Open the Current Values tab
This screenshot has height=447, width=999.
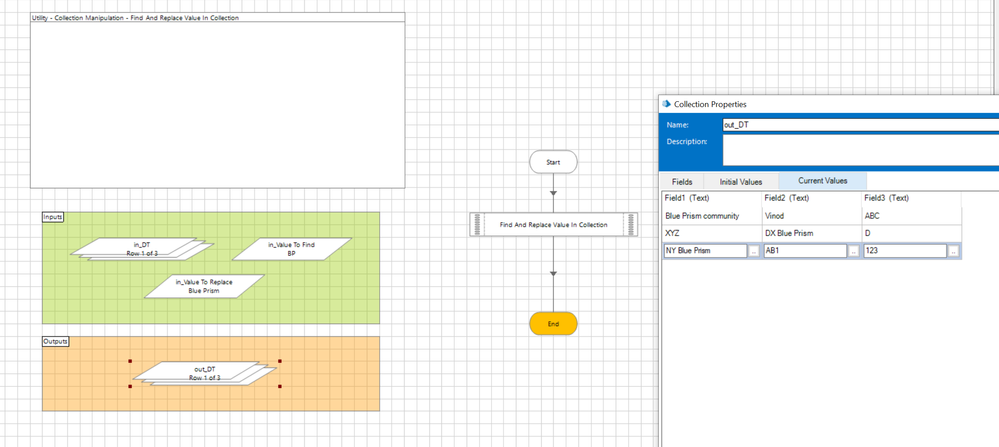(822, 181)
